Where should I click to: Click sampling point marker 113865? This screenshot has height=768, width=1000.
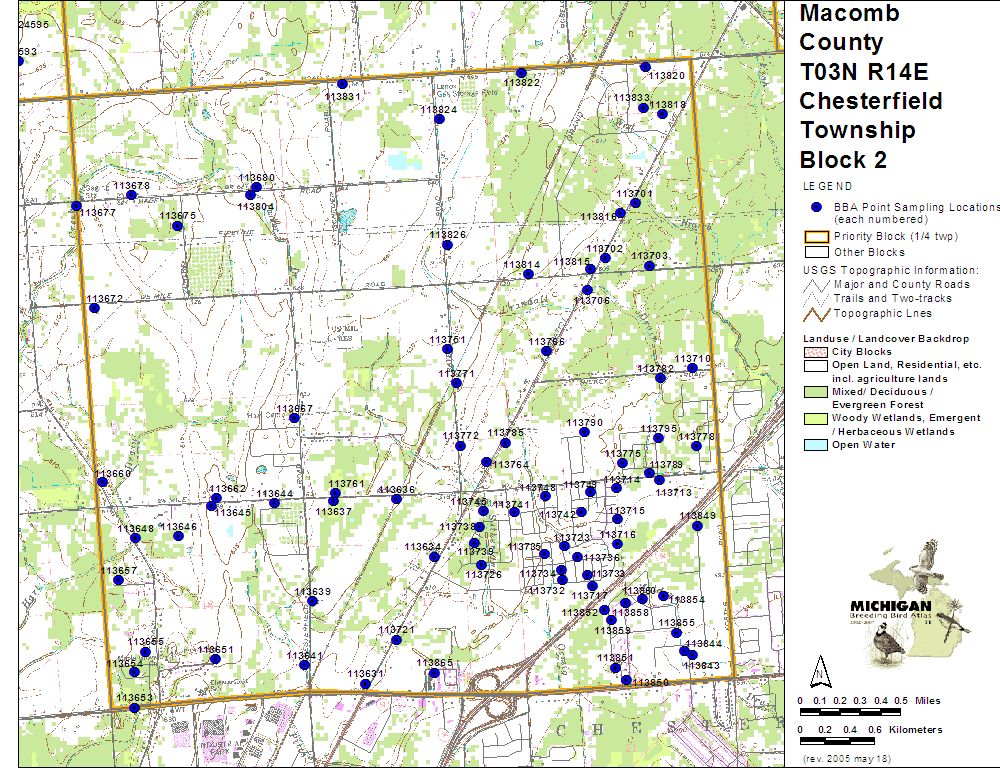pos(434,673)
